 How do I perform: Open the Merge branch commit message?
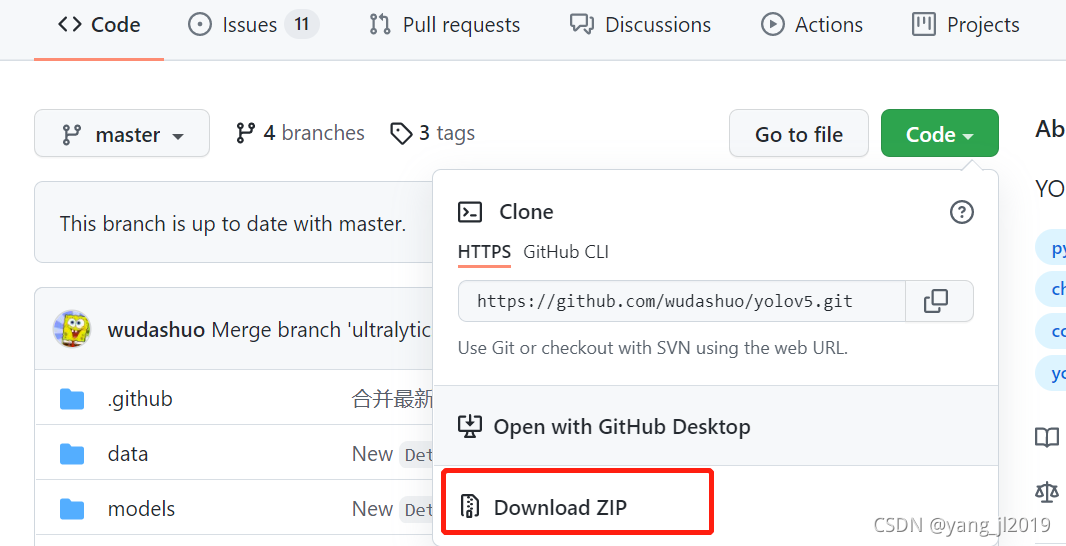[x=322, y=330]
